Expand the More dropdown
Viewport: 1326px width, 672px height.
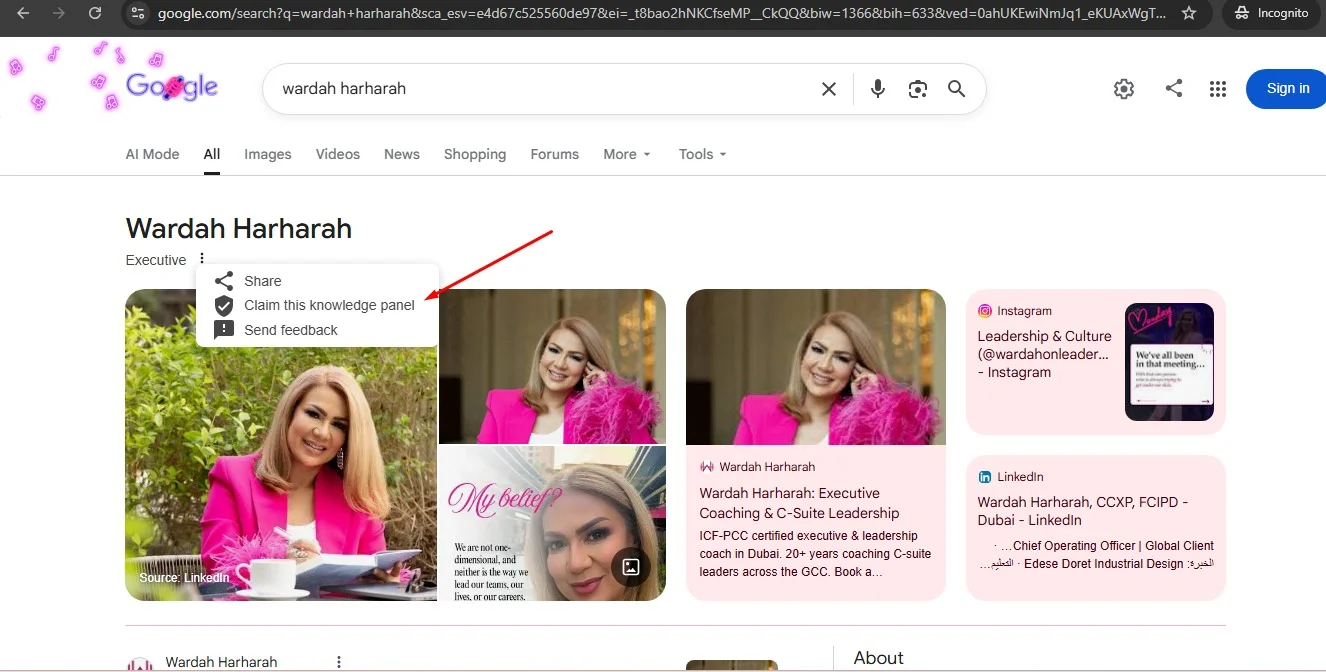tap(627, 154)
